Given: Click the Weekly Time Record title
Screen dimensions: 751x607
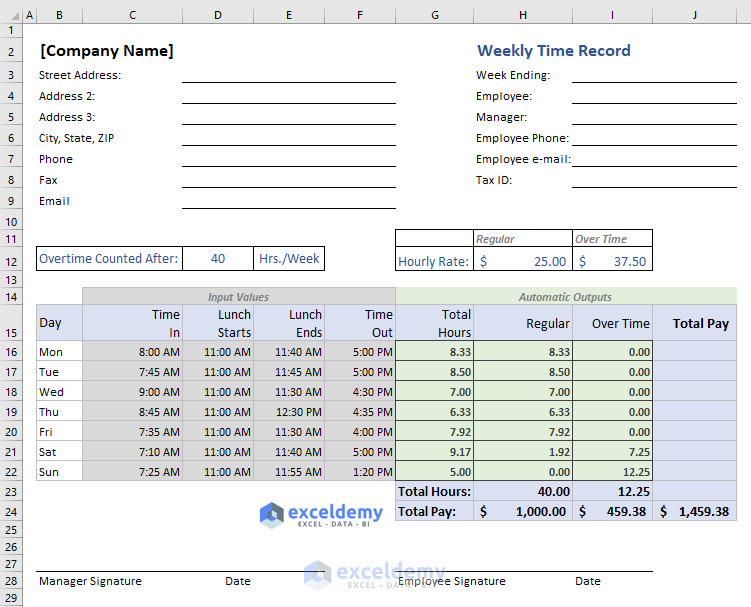Looking at the screenshot, I should [x=554, y=51].
